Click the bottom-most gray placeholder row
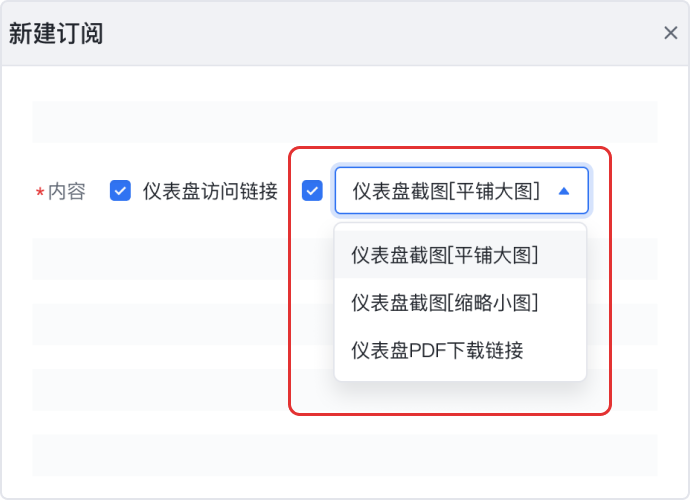 tap(344, 455)
